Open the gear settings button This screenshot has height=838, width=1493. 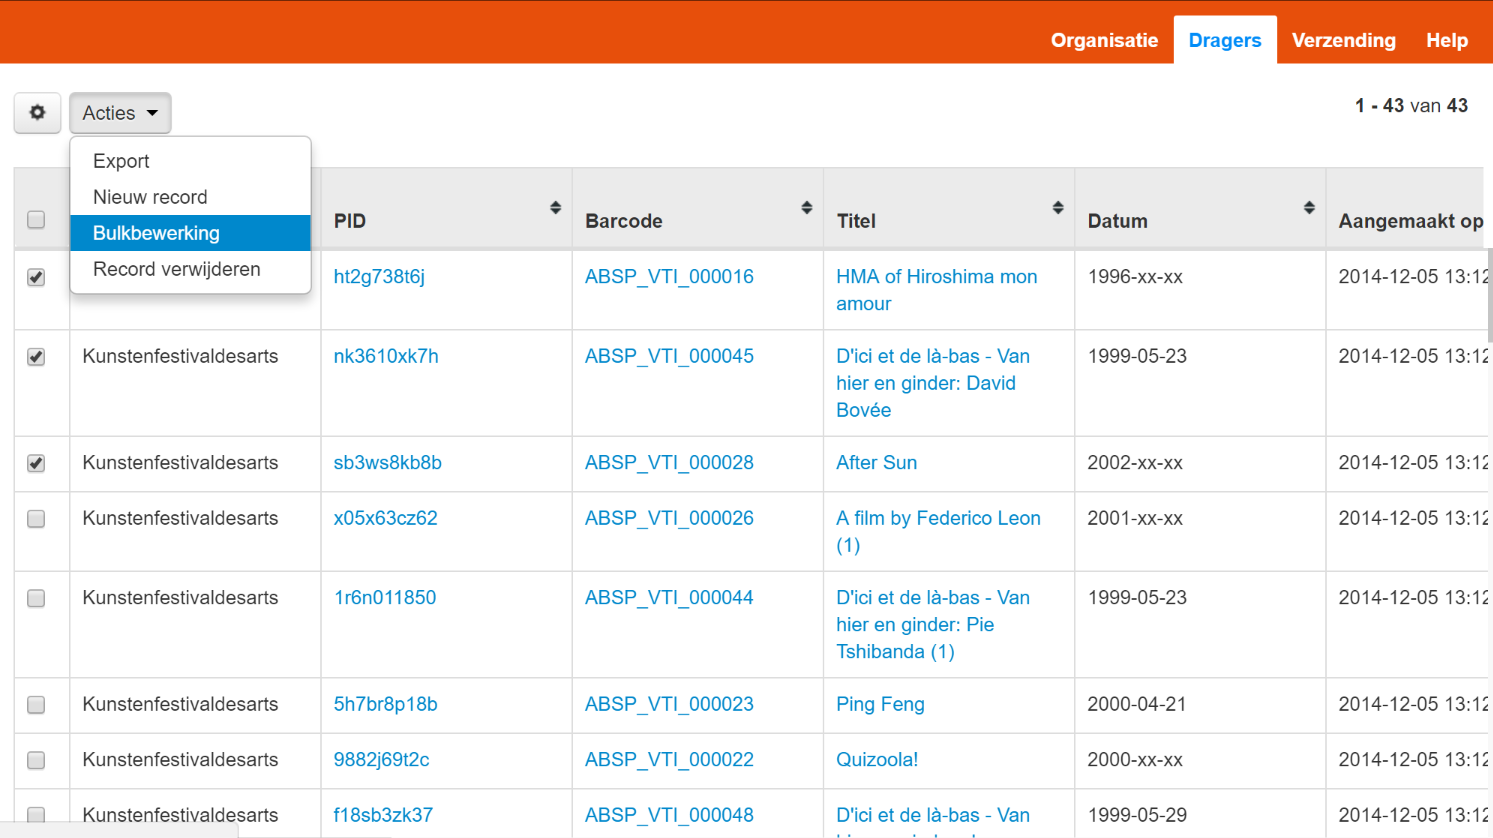click(37, 113)
